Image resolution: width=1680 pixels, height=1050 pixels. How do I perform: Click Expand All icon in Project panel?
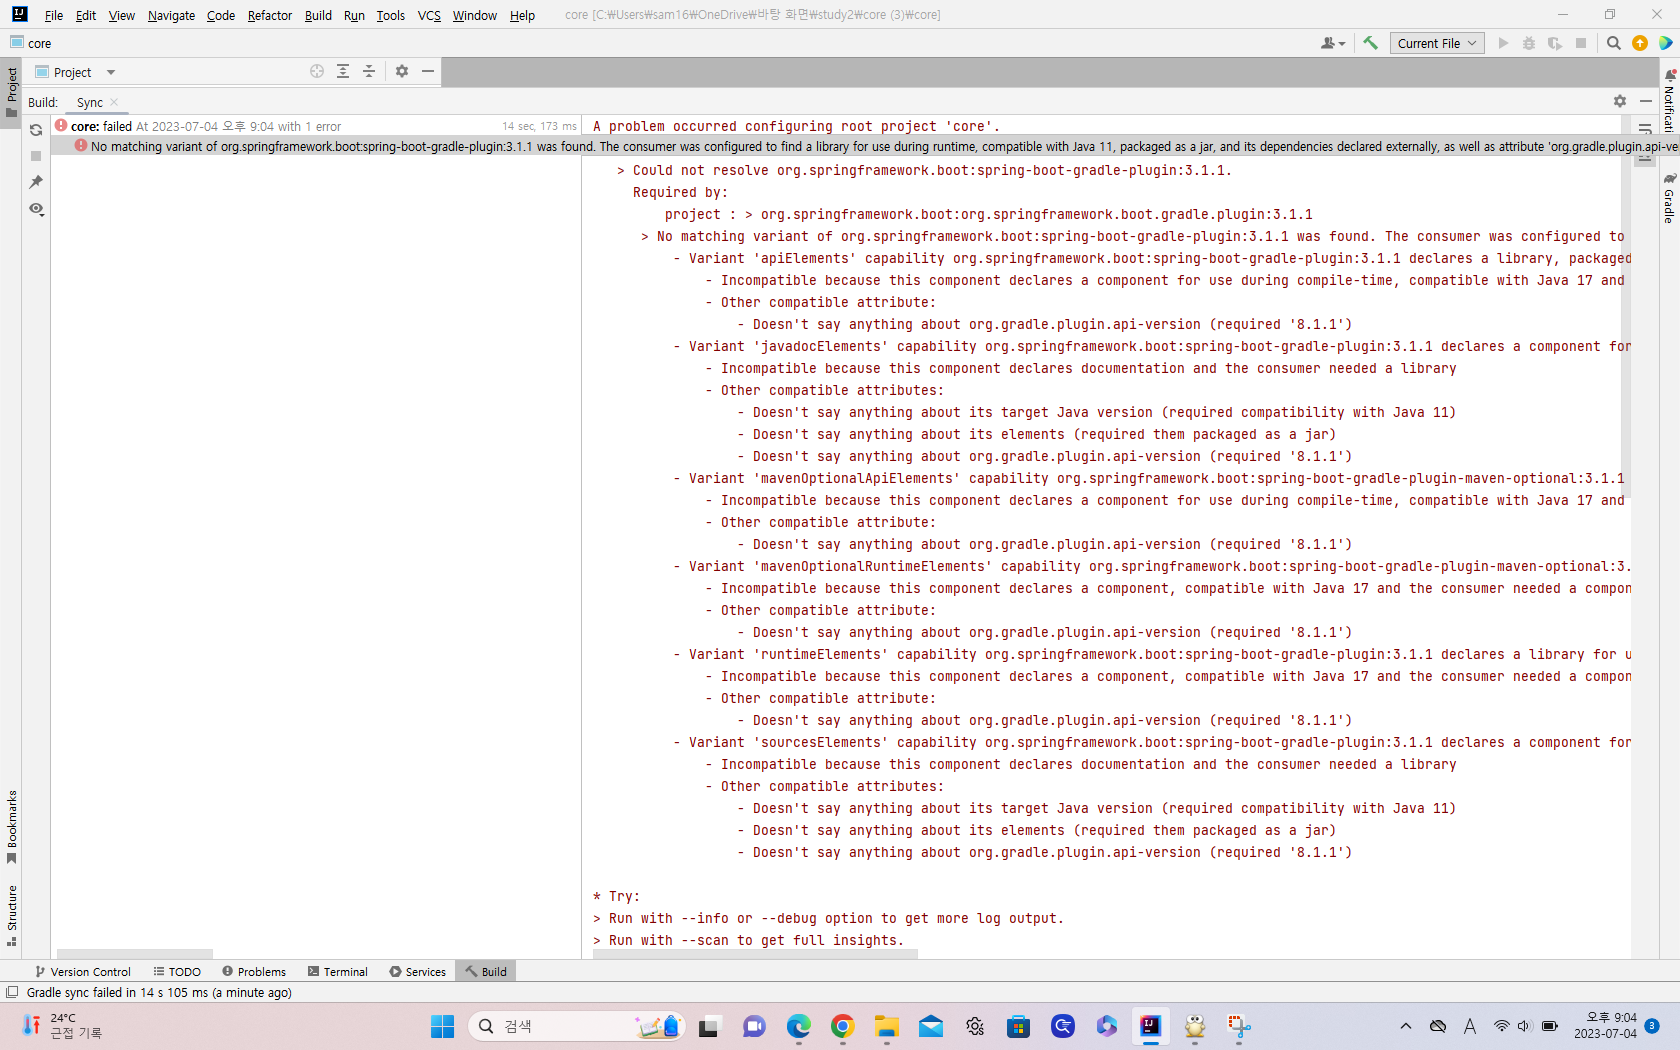[x=343, y=71]
